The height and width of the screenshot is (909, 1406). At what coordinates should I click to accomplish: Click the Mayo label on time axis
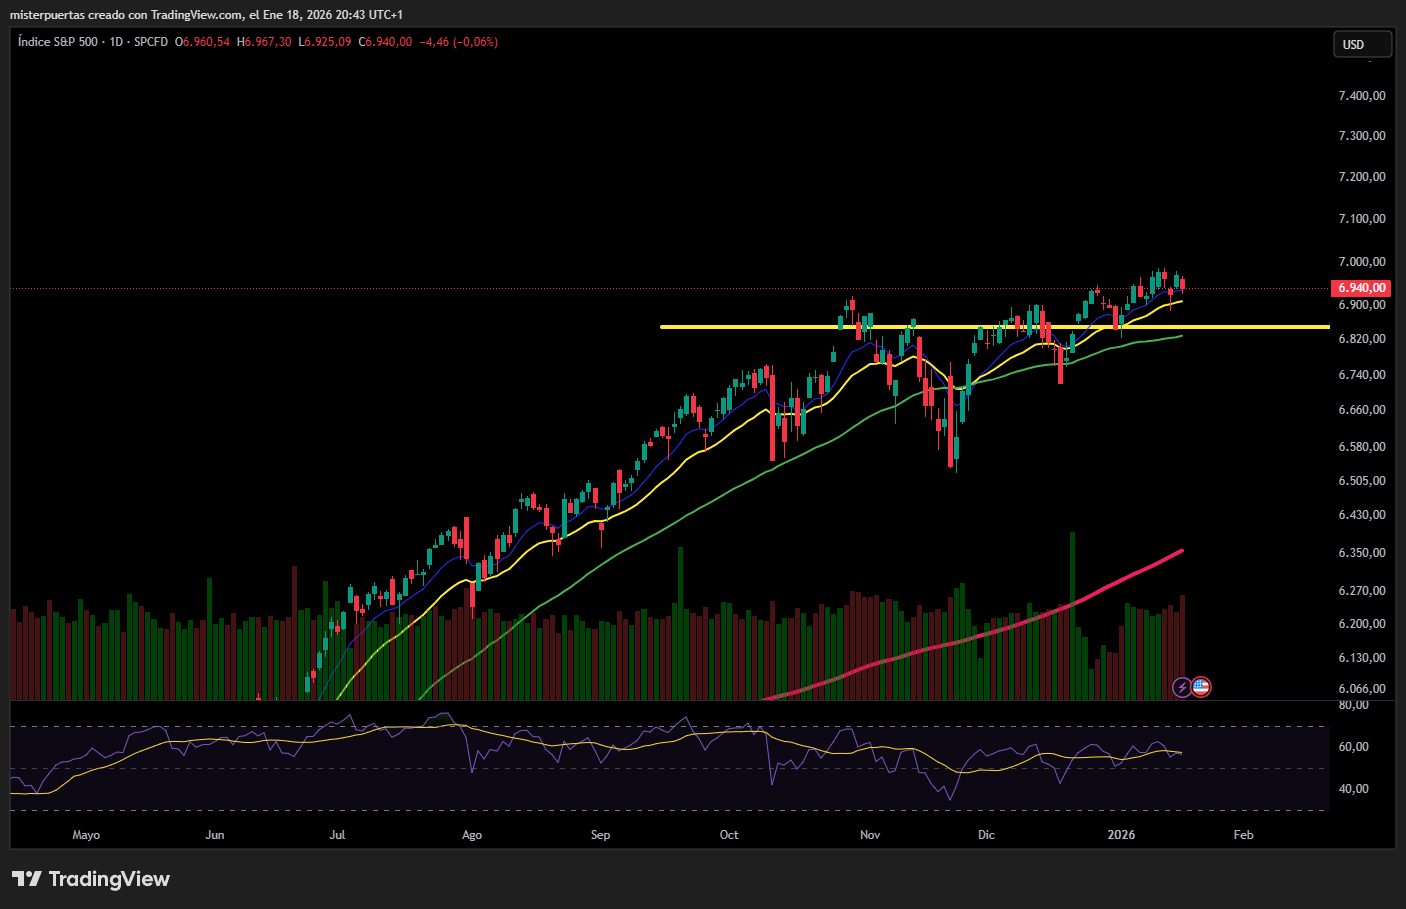pos(86,835)
